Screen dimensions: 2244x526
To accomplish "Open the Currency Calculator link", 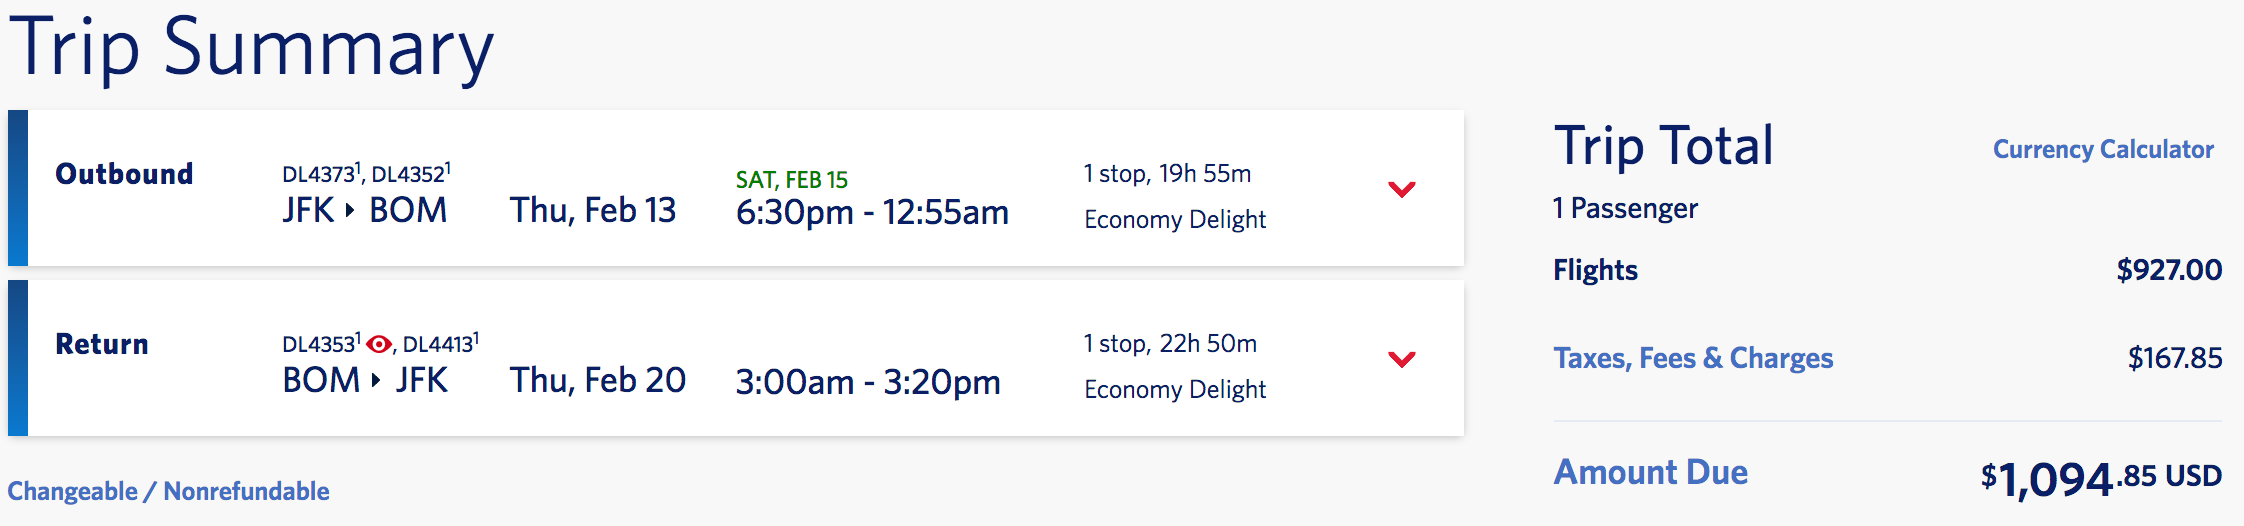I will click(x=2102, y=150).
